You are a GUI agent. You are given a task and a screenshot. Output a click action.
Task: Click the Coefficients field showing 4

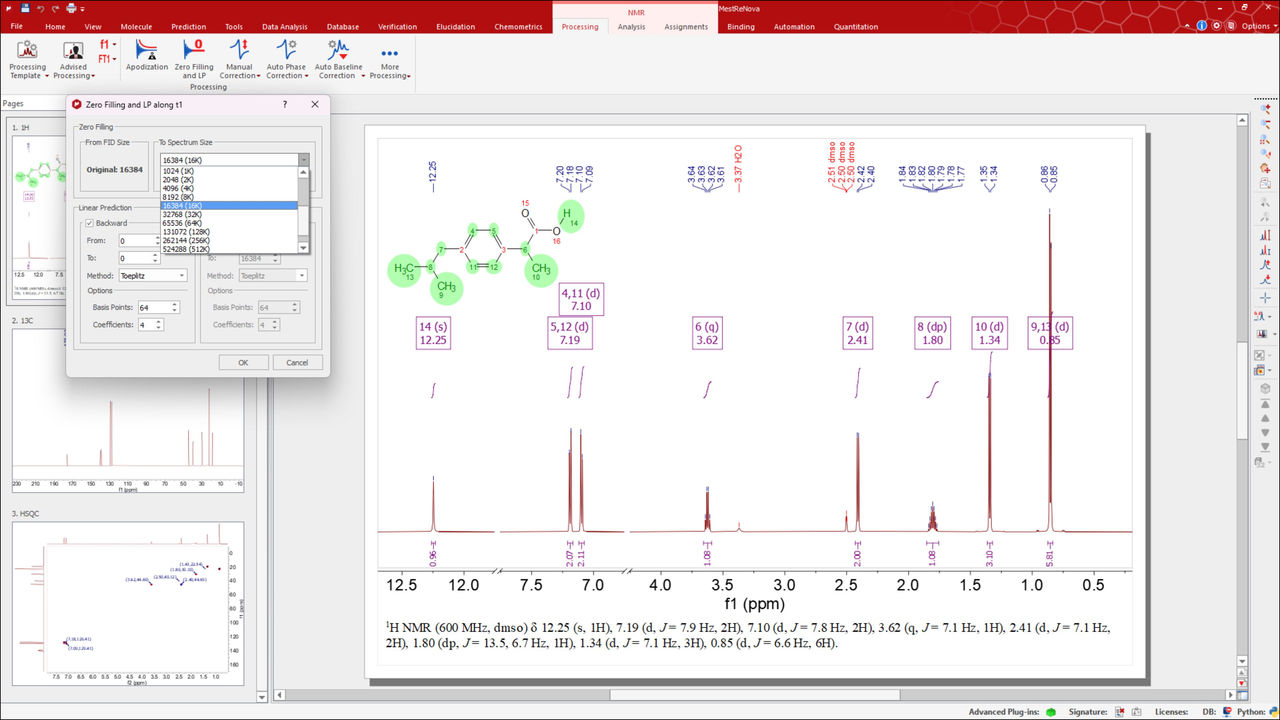(x=151, y=325)
